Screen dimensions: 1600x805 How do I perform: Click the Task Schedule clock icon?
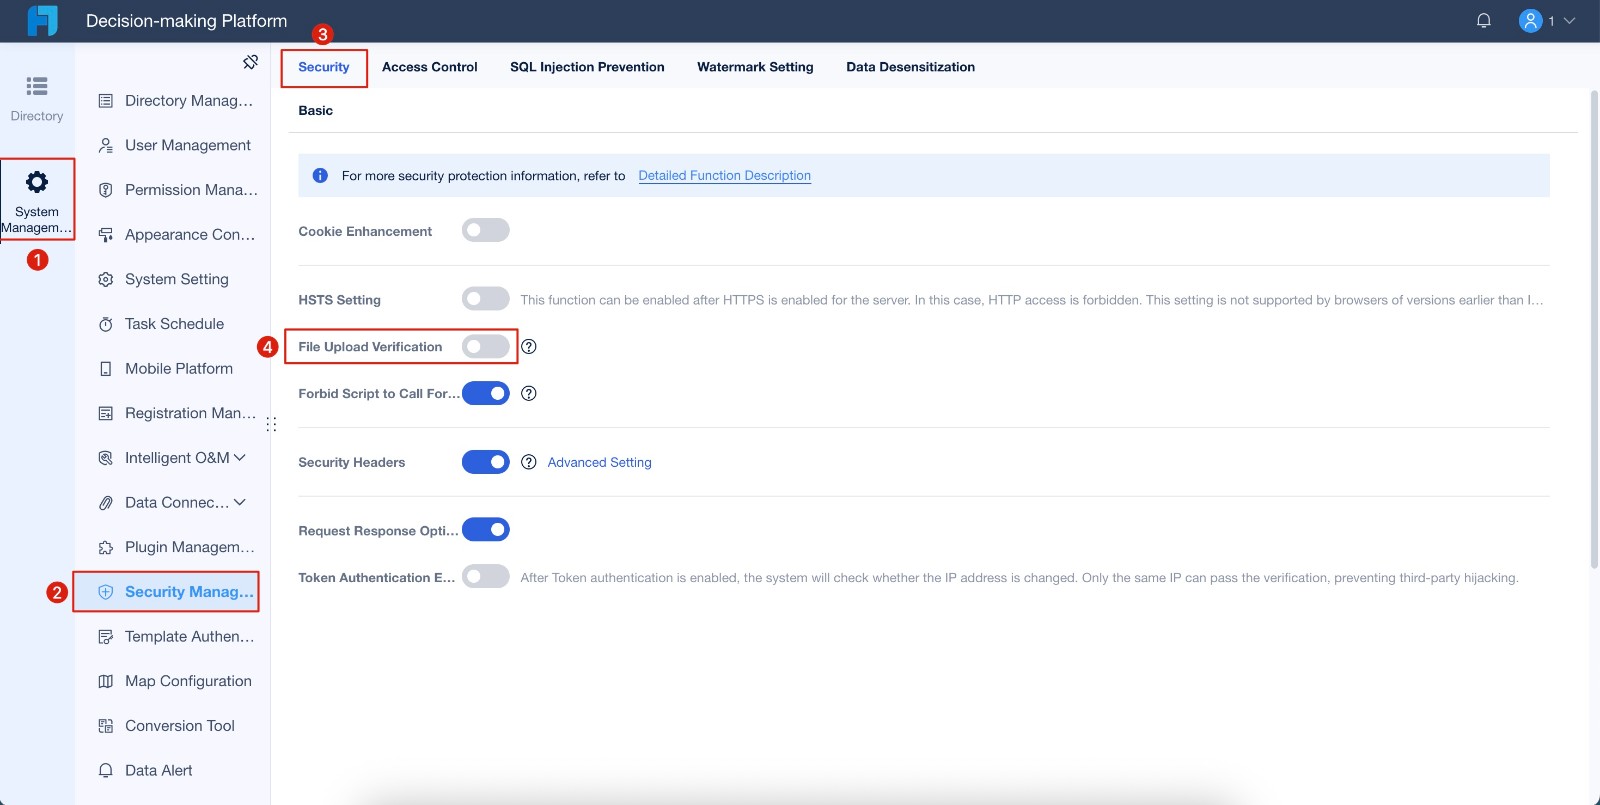pos(106,324)
